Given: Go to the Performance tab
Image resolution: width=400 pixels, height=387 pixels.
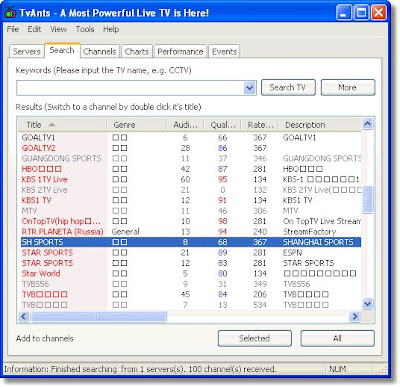Looking at the screenshot, I should tap(180, 52).
